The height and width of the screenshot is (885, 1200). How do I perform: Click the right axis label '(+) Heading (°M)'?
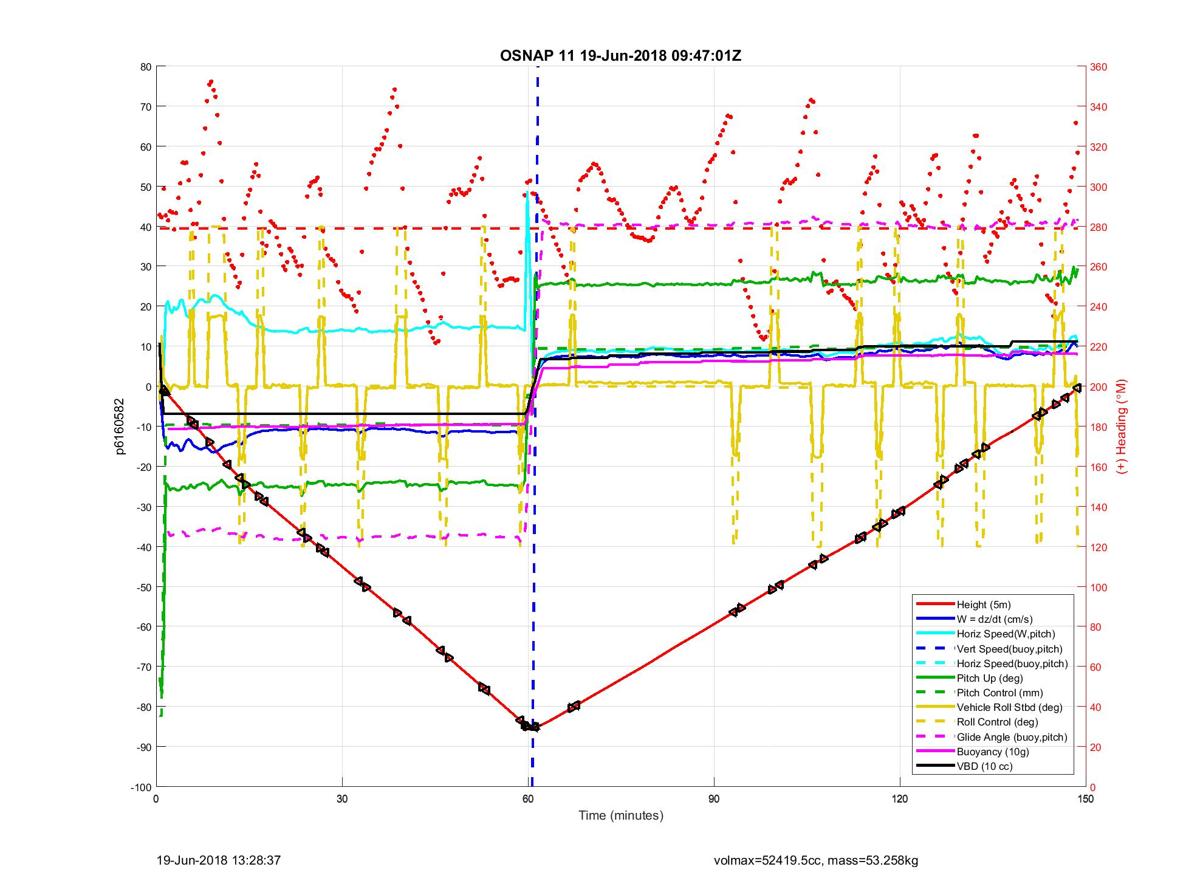(x=1122, y=427)
